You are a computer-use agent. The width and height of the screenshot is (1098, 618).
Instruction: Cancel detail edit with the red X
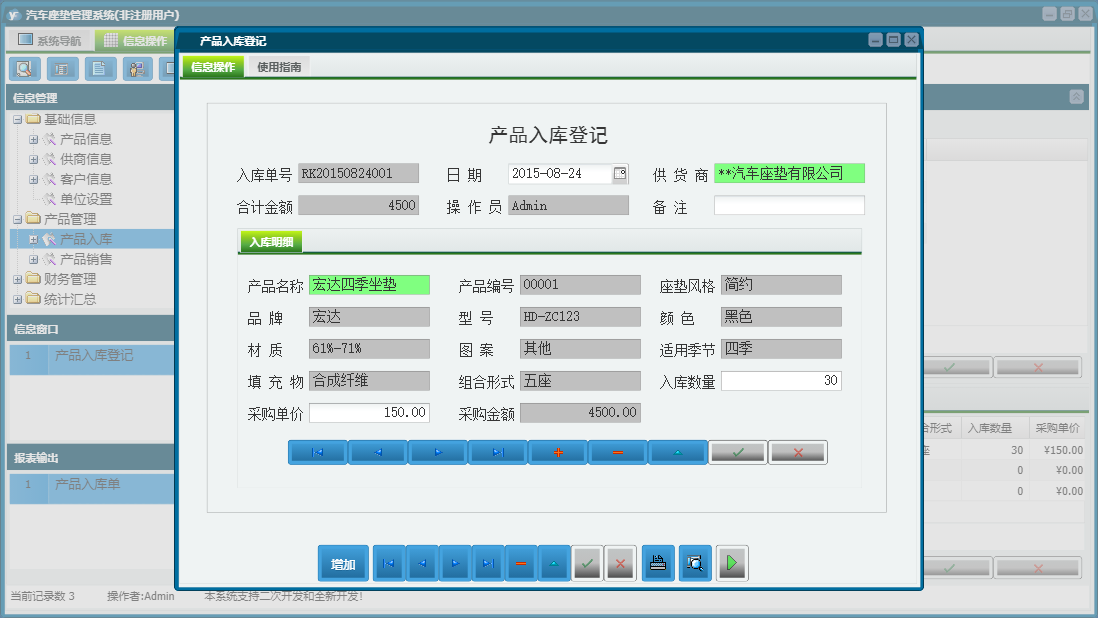[x=798, y=453]
